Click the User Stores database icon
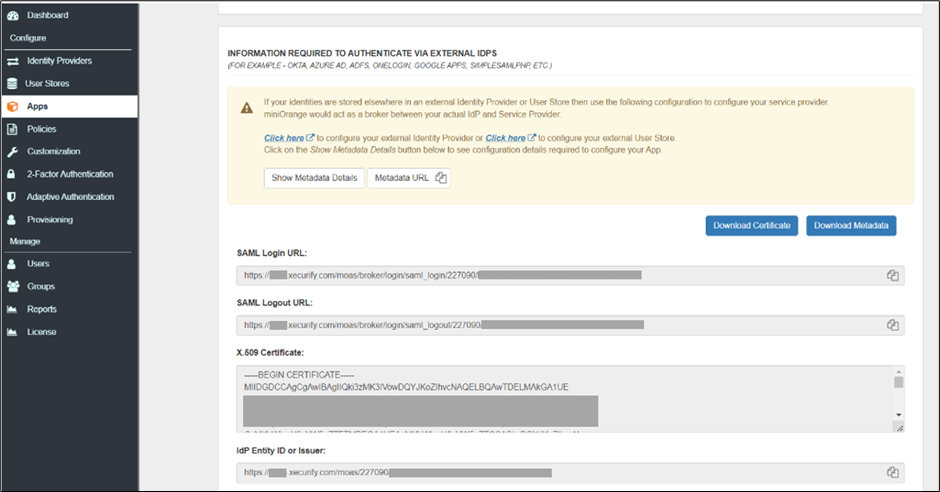Image resolution: width=940 pixels, height=492 pixels. click(x=12, y=84)
